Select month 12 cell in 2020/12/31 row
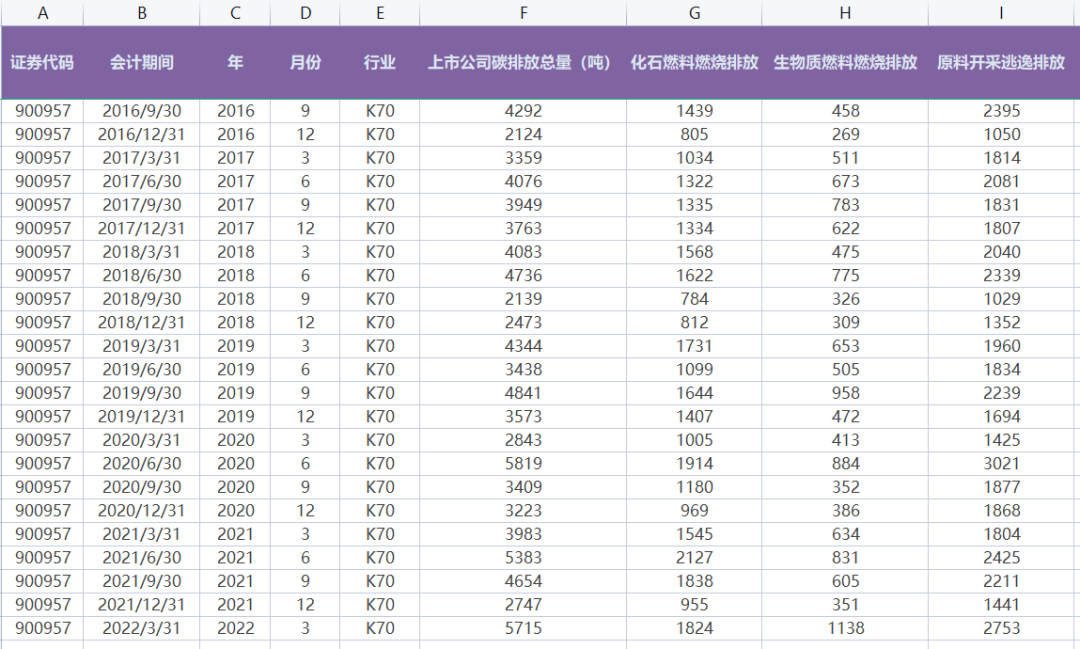Viewport: 1080px width, 649px height. coord(305,511)
